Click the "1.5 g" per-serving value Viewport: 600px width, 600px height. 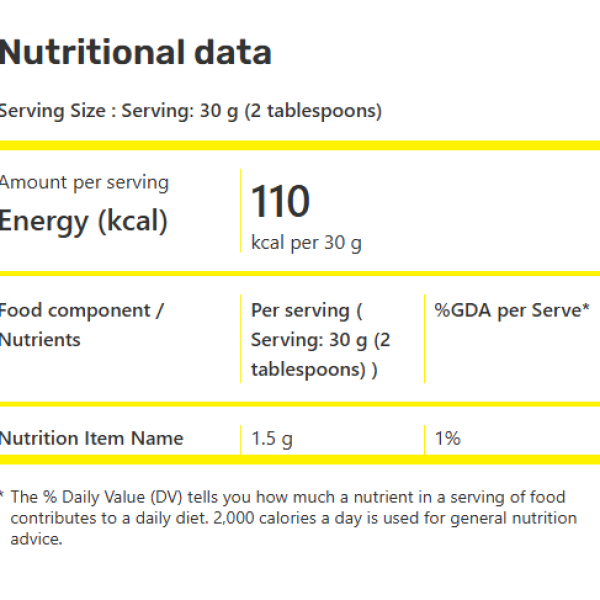pos(272,438)
